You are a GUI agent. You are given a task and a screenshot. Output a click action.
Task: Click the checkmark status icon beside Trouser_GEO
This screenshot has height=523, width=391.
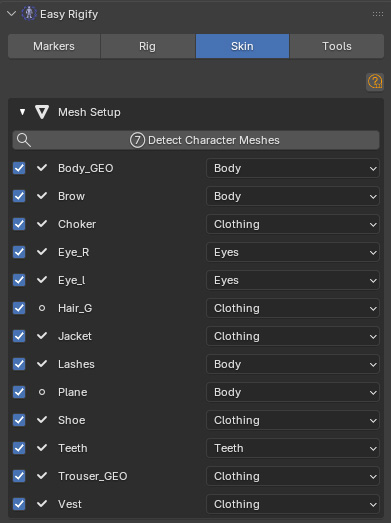coord(42,476)
